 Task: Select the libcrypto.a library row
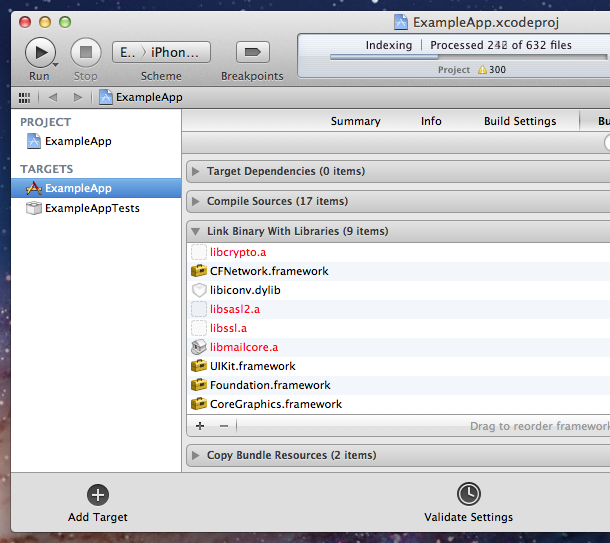click(x=399, y=252)
